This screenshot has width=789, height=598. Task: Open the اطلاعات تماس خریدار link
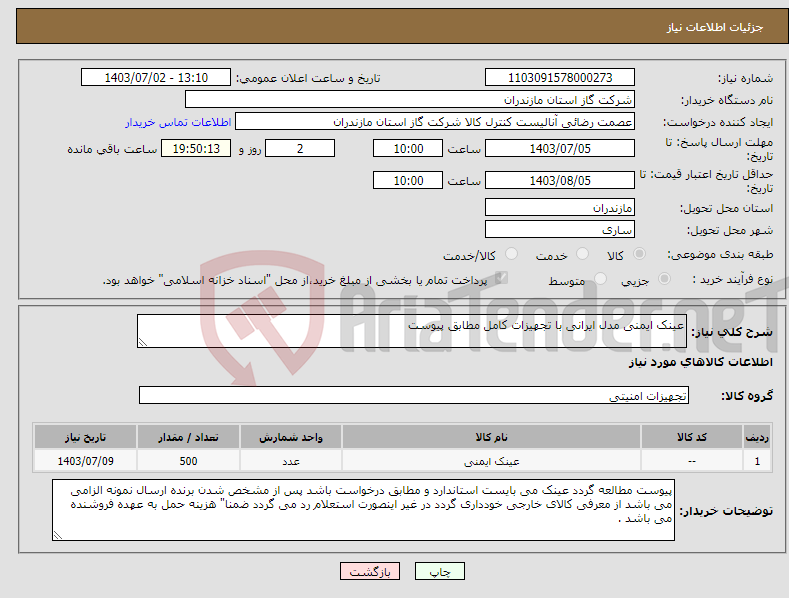coord(178,122)
